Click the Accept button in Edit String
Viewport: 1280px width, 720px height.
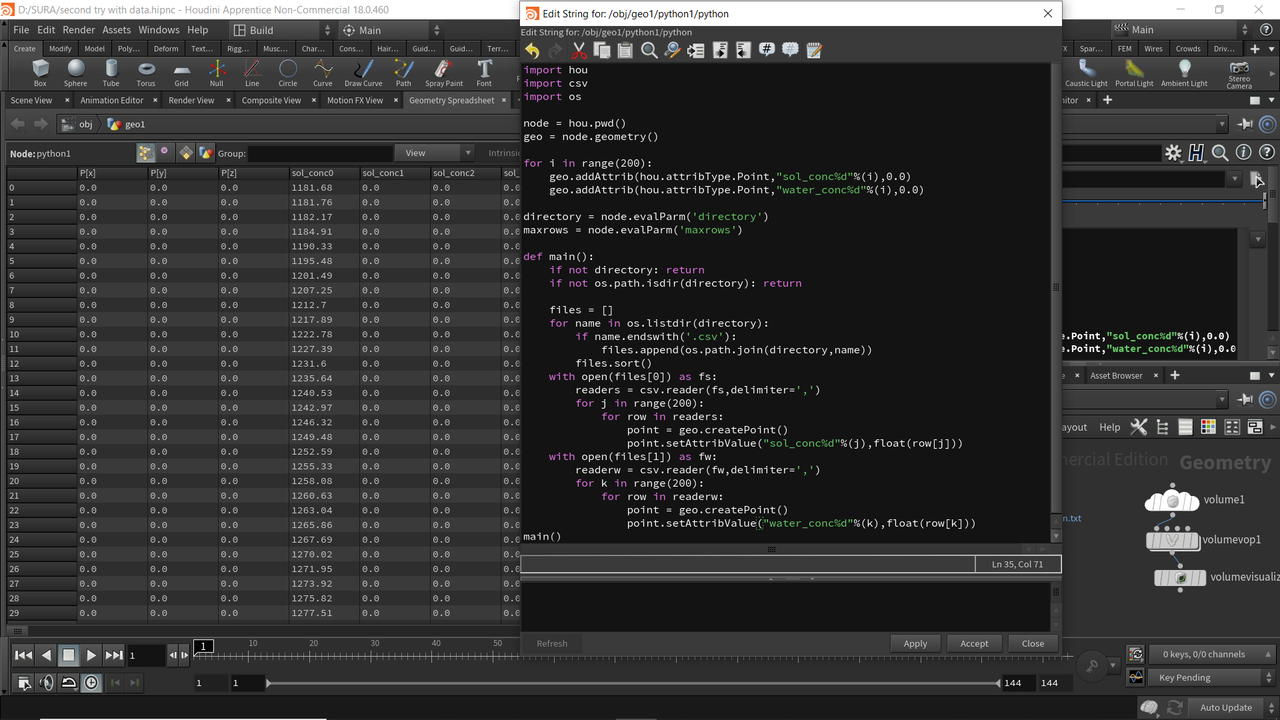point(974,643)
